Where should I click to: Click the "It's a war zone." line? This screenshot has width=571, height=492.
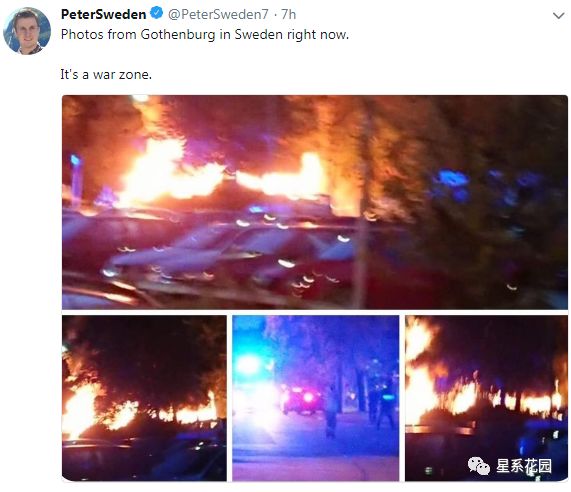pos(106,74)
